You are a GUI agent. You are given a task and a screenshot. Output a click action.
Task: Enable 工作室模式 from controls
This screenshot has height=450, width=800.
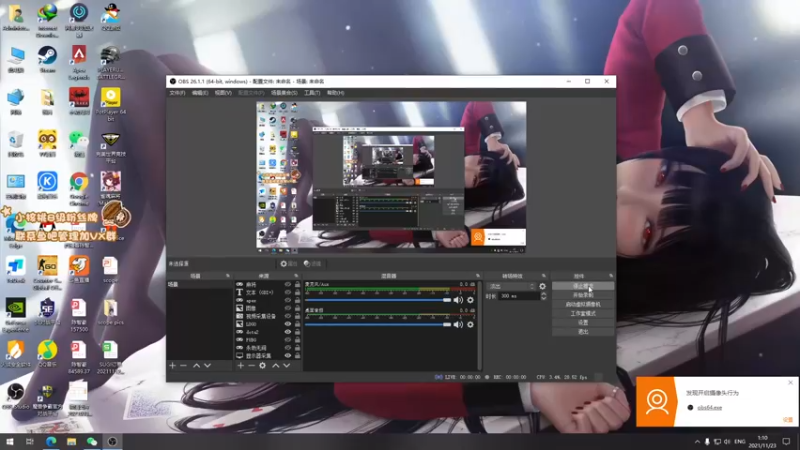pos(583,313)
